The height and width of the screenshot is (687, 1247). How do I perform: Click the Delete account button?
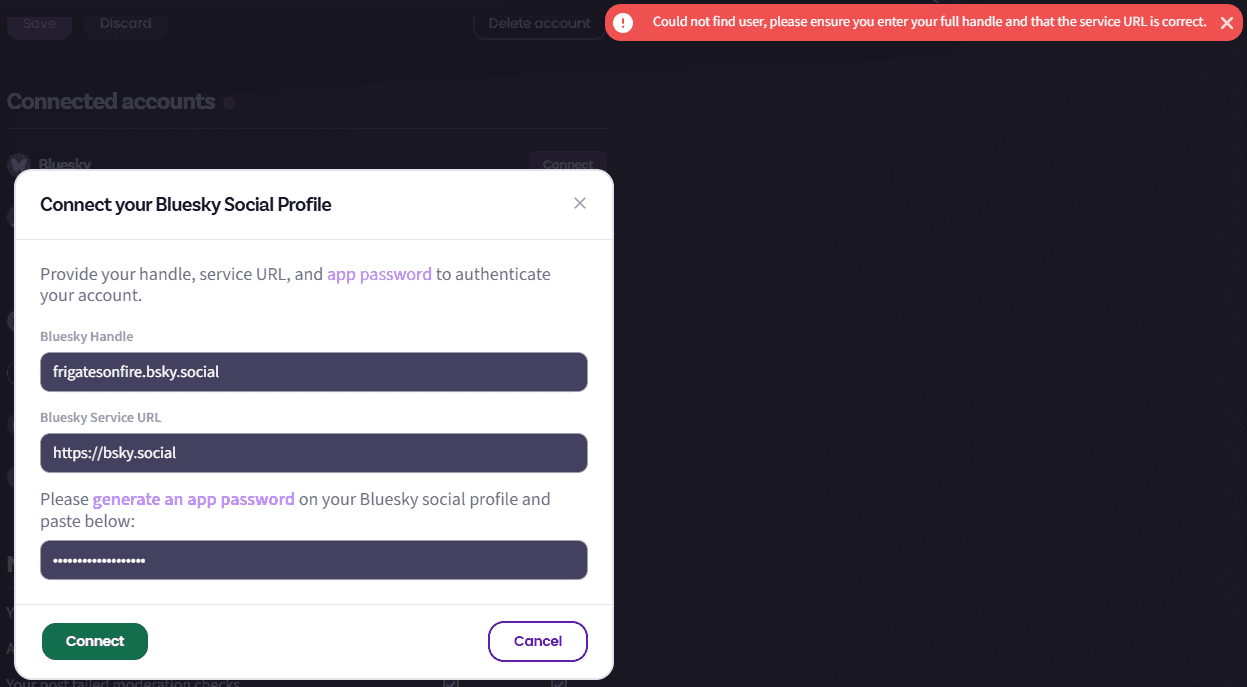coord(539,23)
